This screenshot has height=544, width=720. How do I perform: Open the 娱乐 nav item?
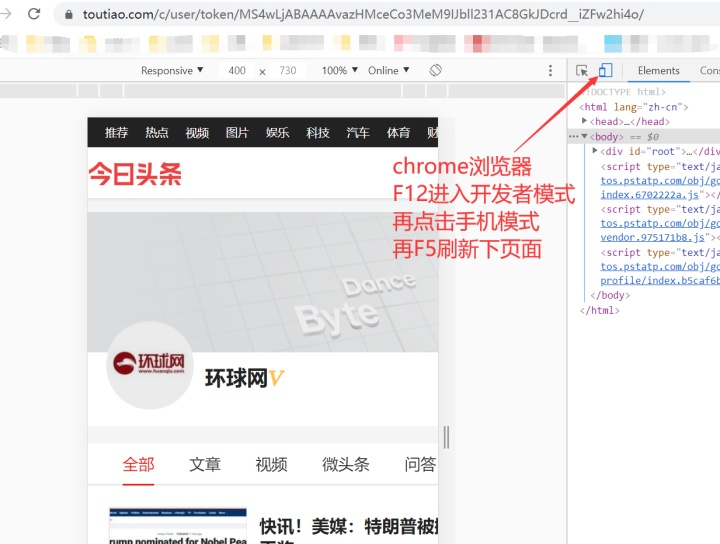point(277,133)
